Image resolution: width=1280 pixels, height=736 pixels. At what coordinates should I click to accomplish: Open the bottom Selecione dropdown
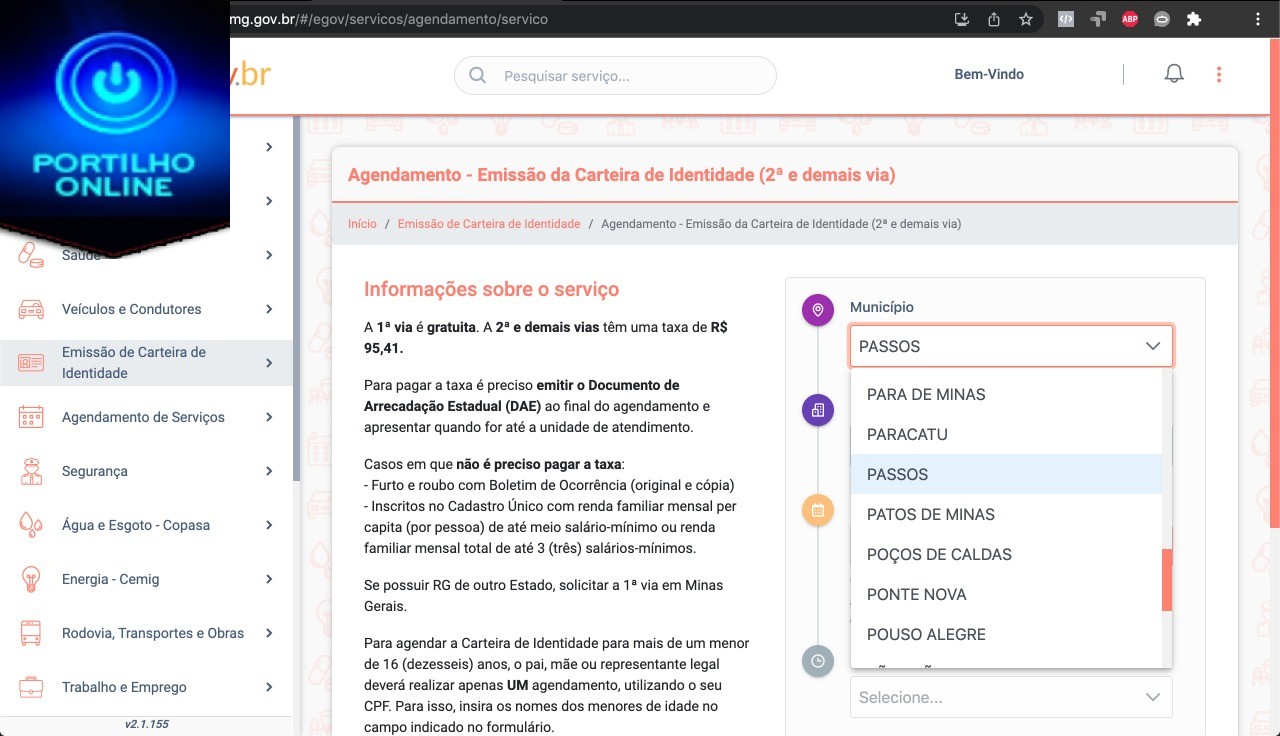[x=1010, y=697]
